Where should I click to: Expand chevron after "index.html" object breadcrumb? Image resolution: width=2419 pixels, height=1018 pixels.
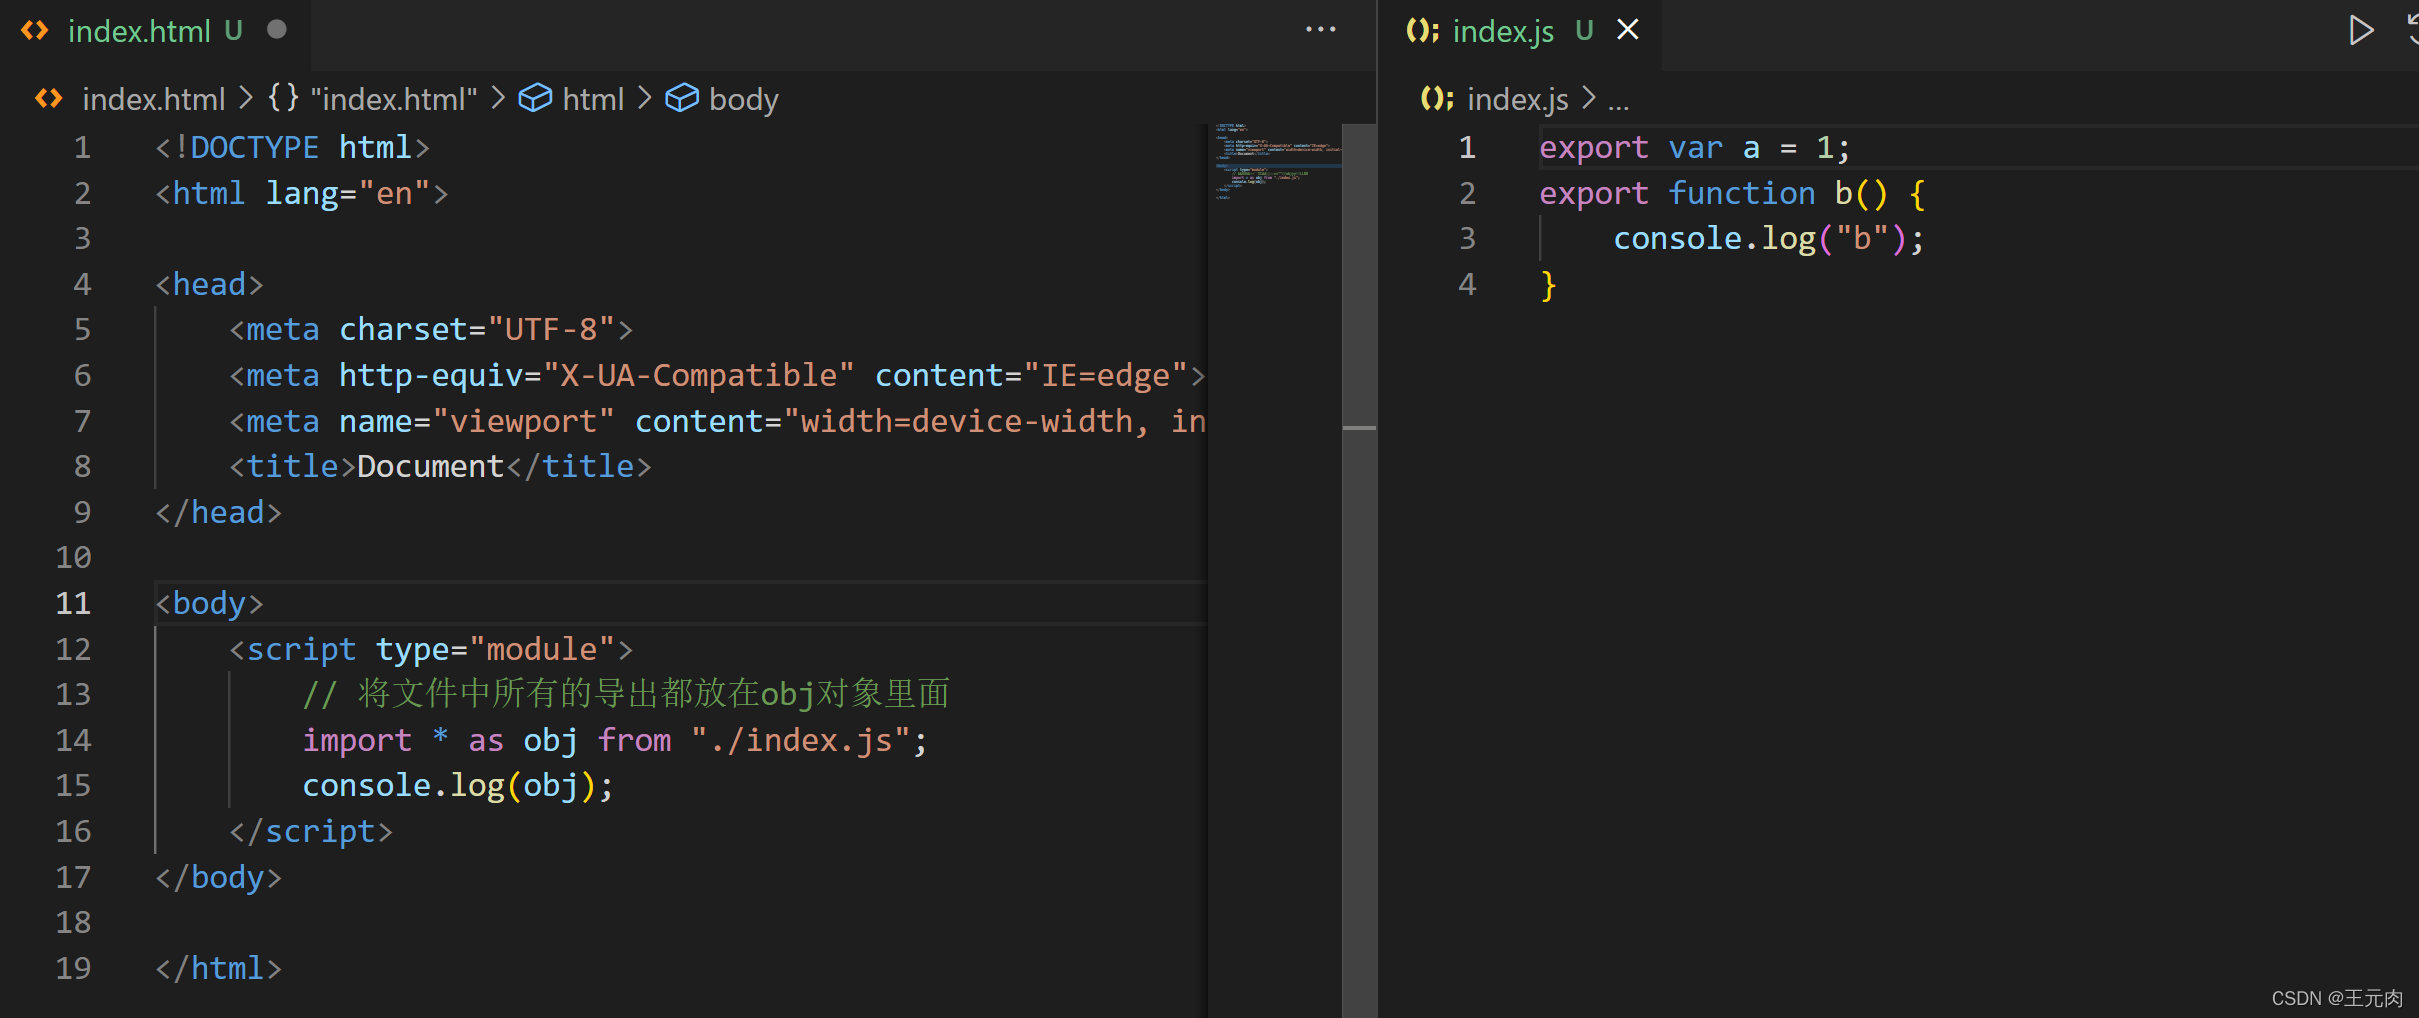tap(498, 98)
